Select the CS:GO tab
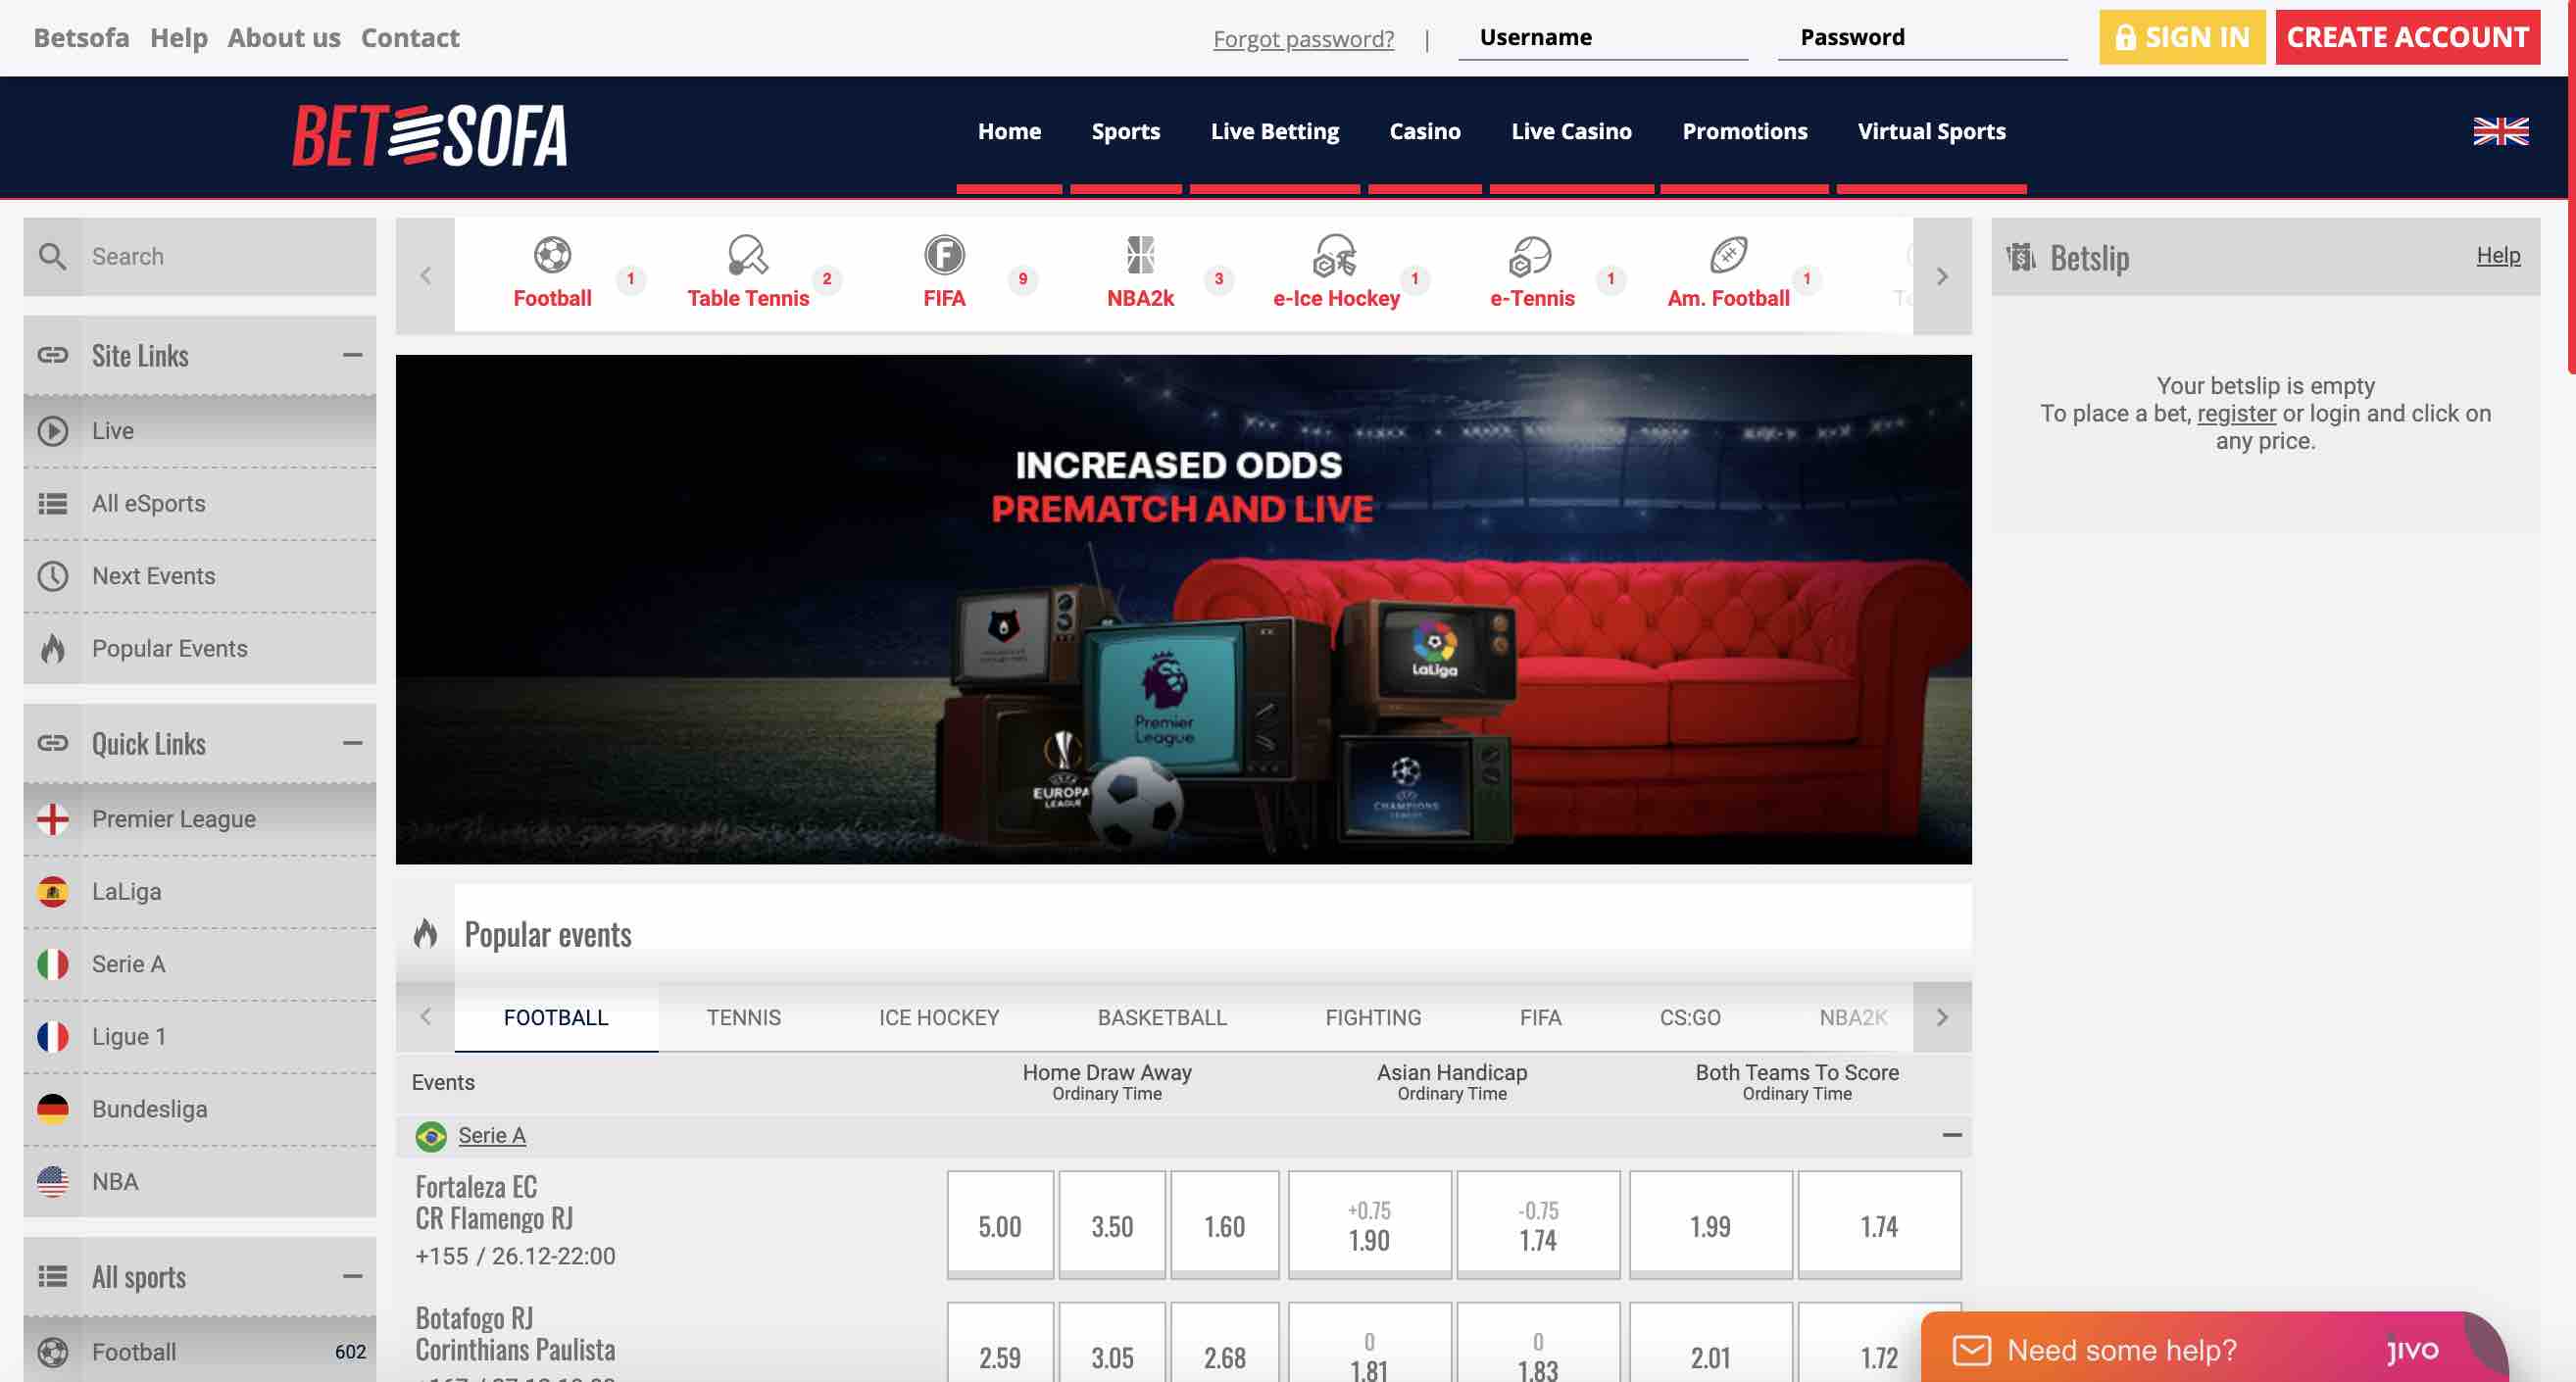The image size is (2576, 1382). coord(1690,1017)
